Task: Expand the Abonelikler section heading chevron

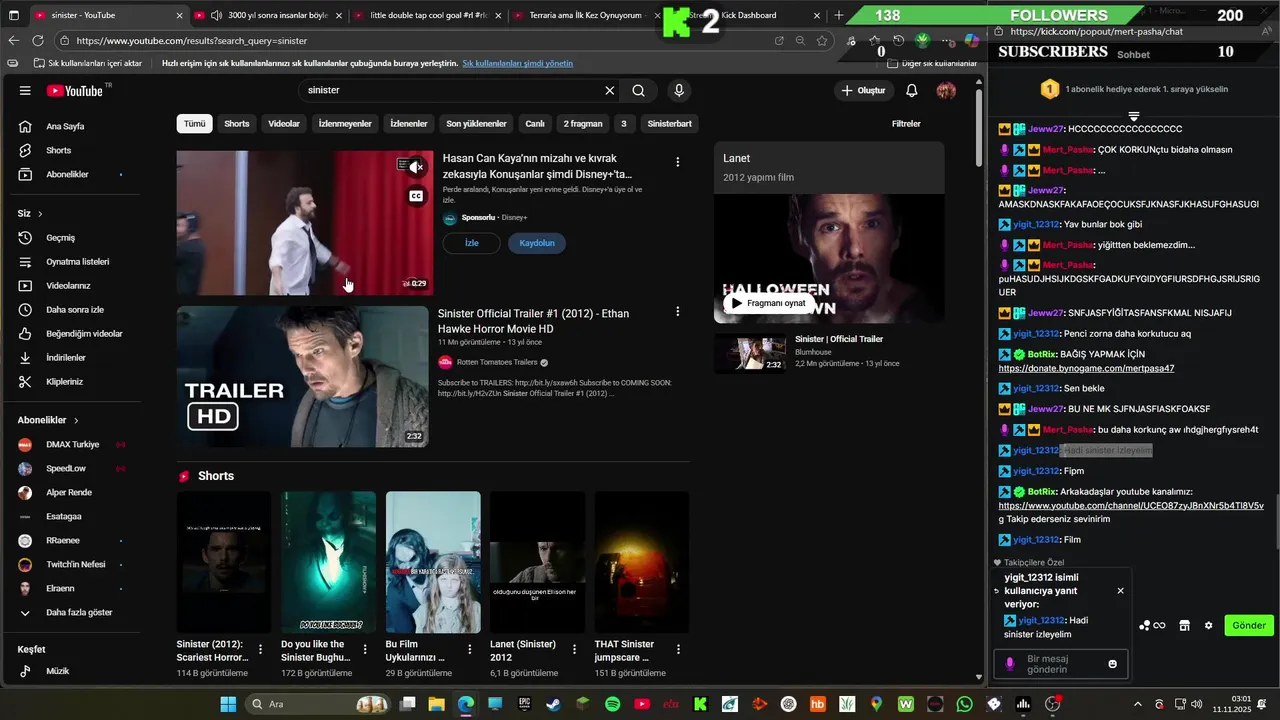Action: (76, 421)
